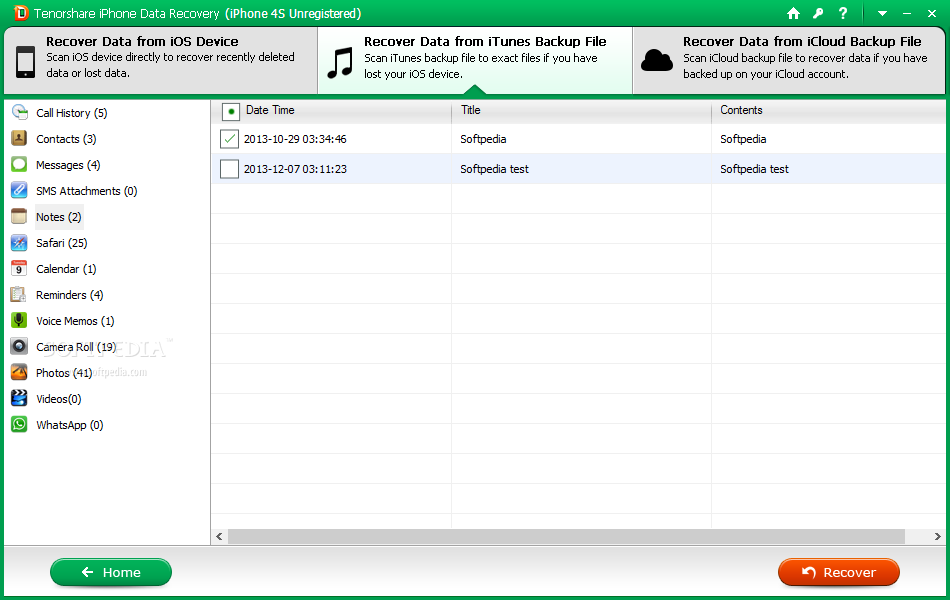Switch to Recover Data from iTunes Backup File tab

(x=475, y=60)
